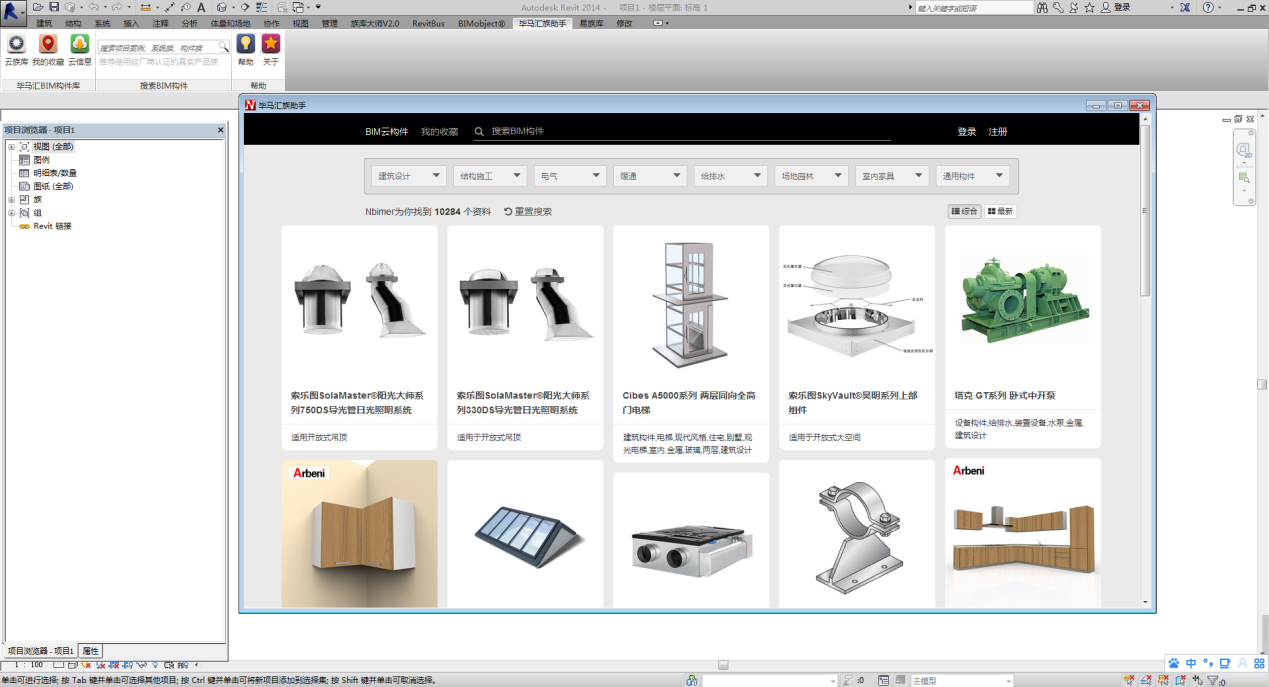Switch to 综合 list view mode
The height and width of the screenshot is (687, 1269).
click(964, 211)
